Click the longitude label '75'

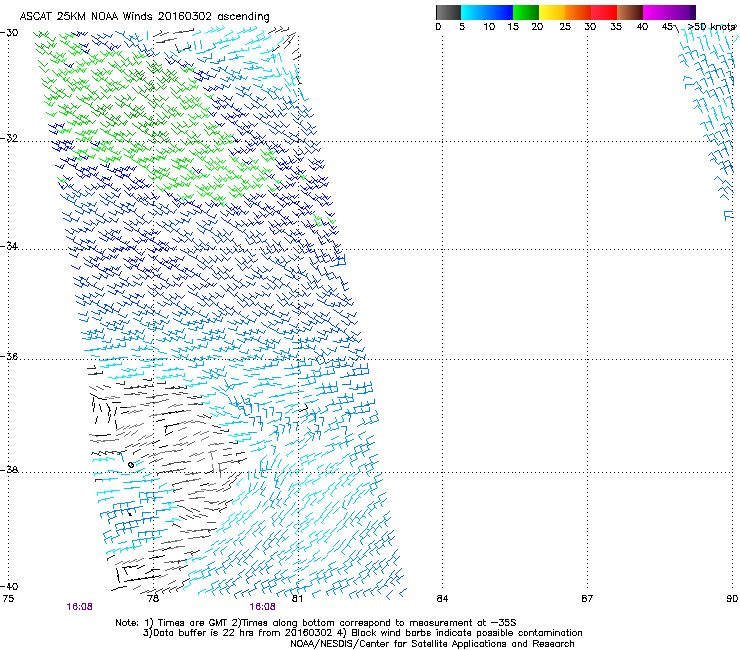(x=8, y=599)
